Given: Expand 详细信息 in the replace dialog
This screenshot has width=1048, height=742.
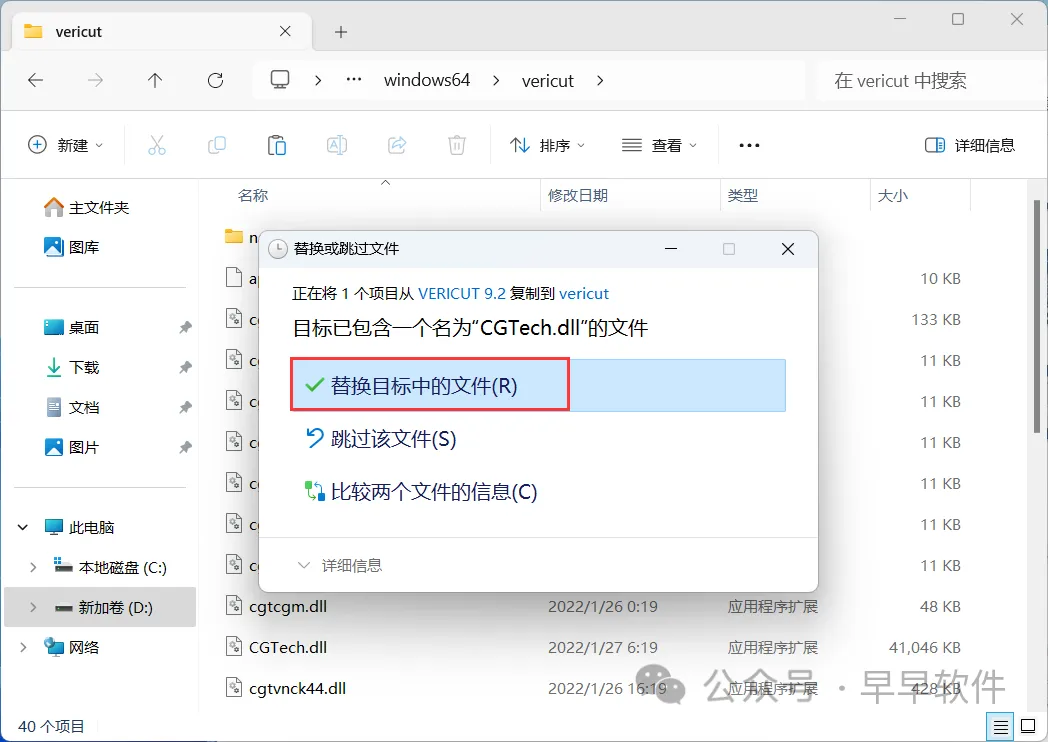Looking at the screenshot, I should 340,566.
